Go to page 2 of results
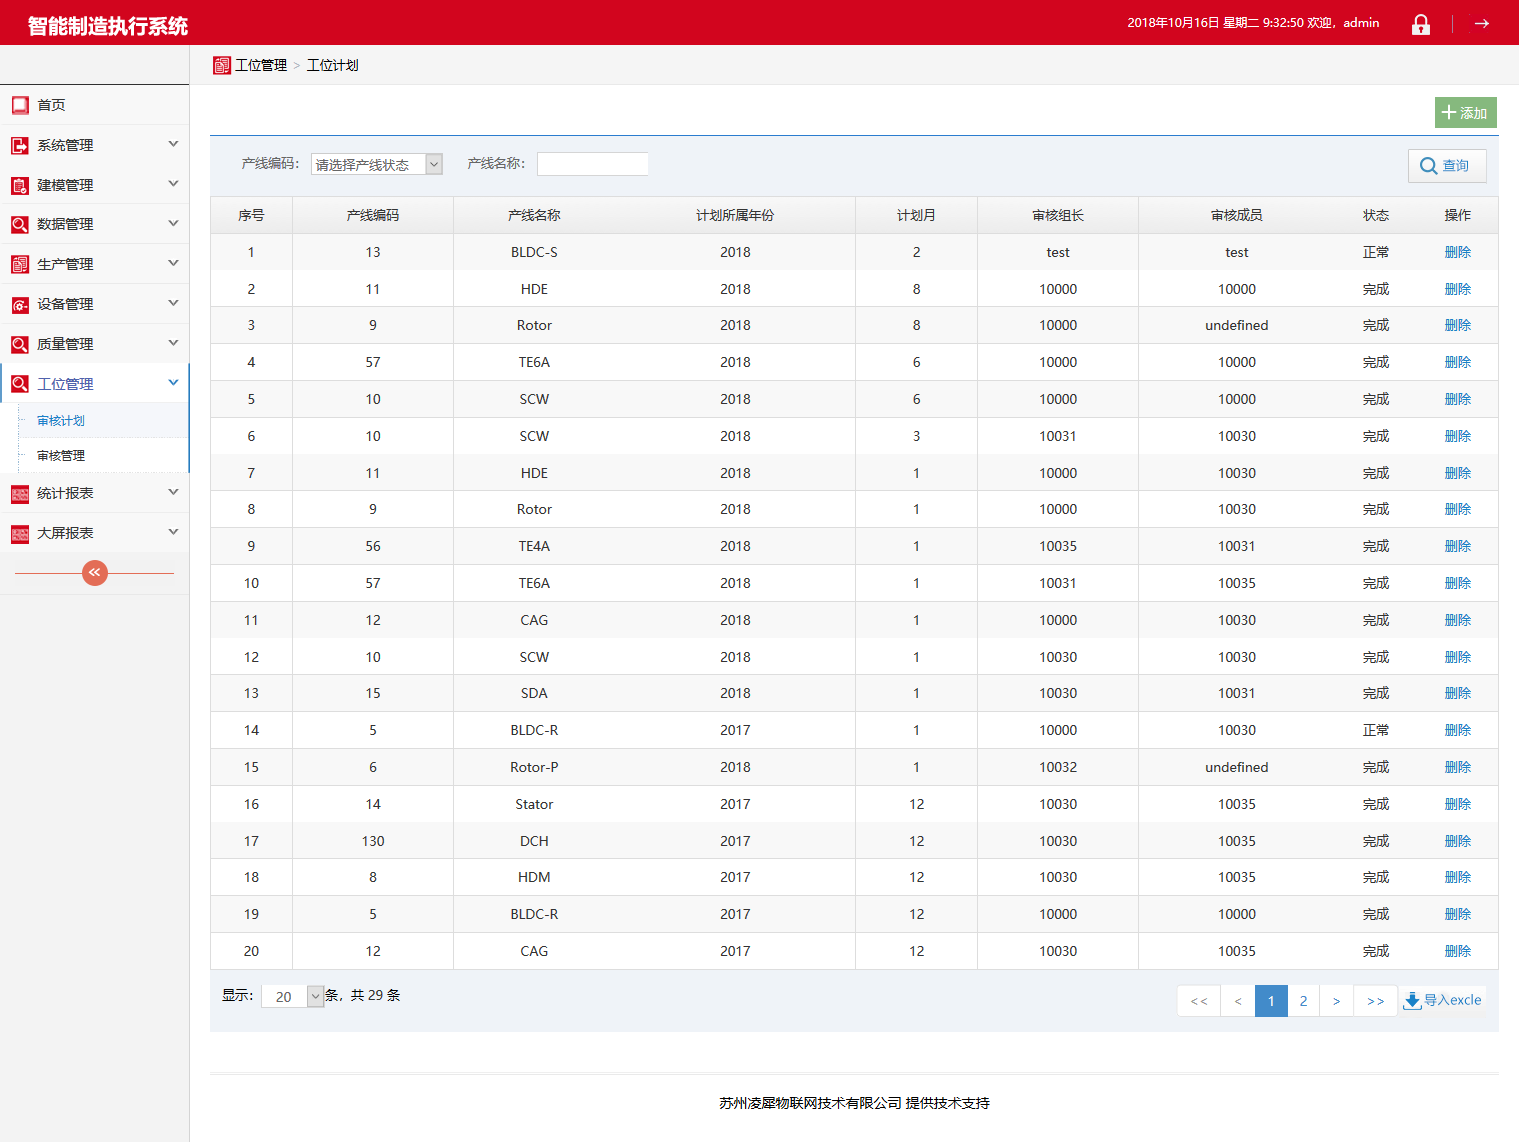The width and height of the screenshot is (1519, 1142). (x=1303, y=1001)
